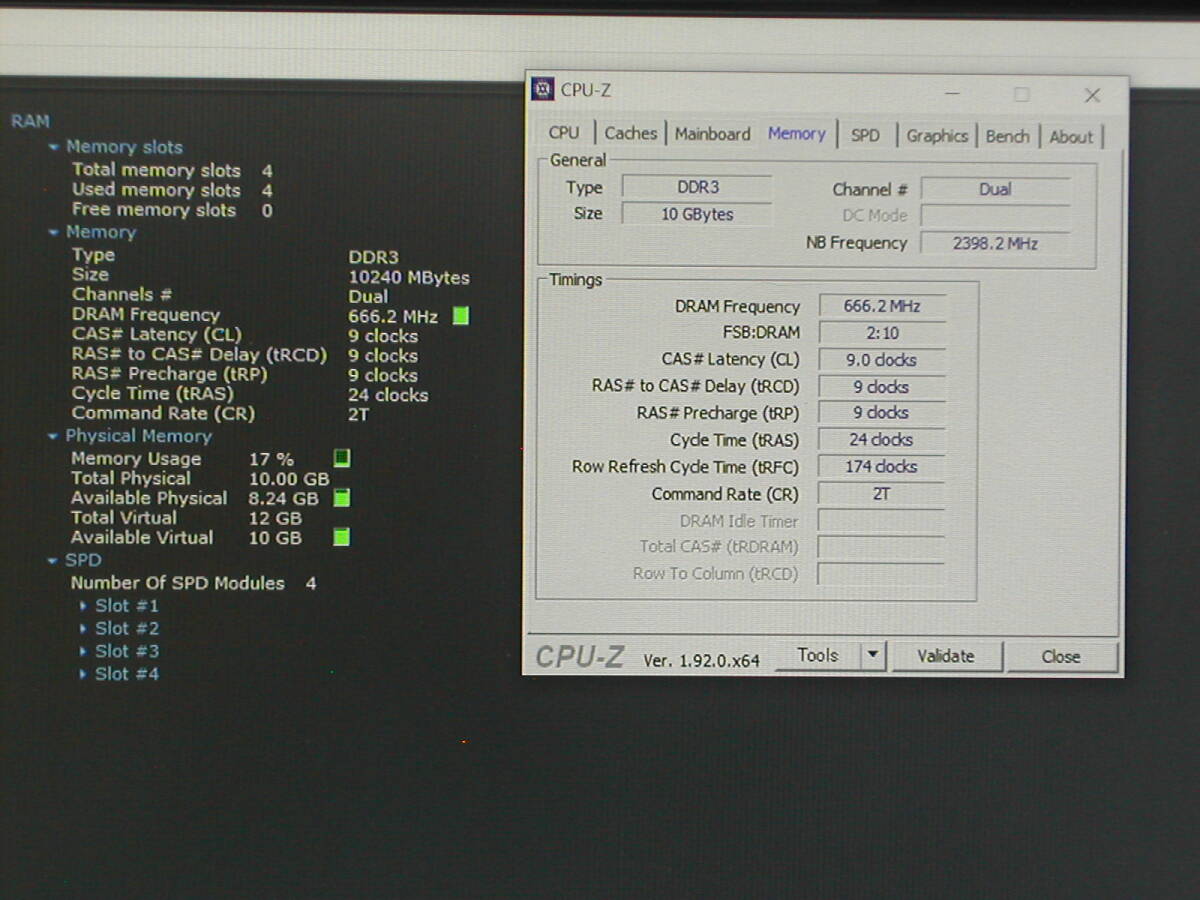Switch to the CPU tab in CPU-Z
Viewport: 1200px width, 900px height.
point(564,133)
